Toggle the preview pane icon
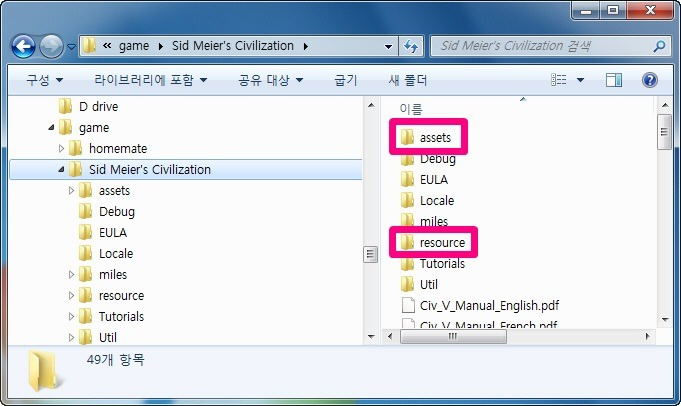The height and width of the screenshot is (406, 681). pyautogui.click(x=614, y=80)
